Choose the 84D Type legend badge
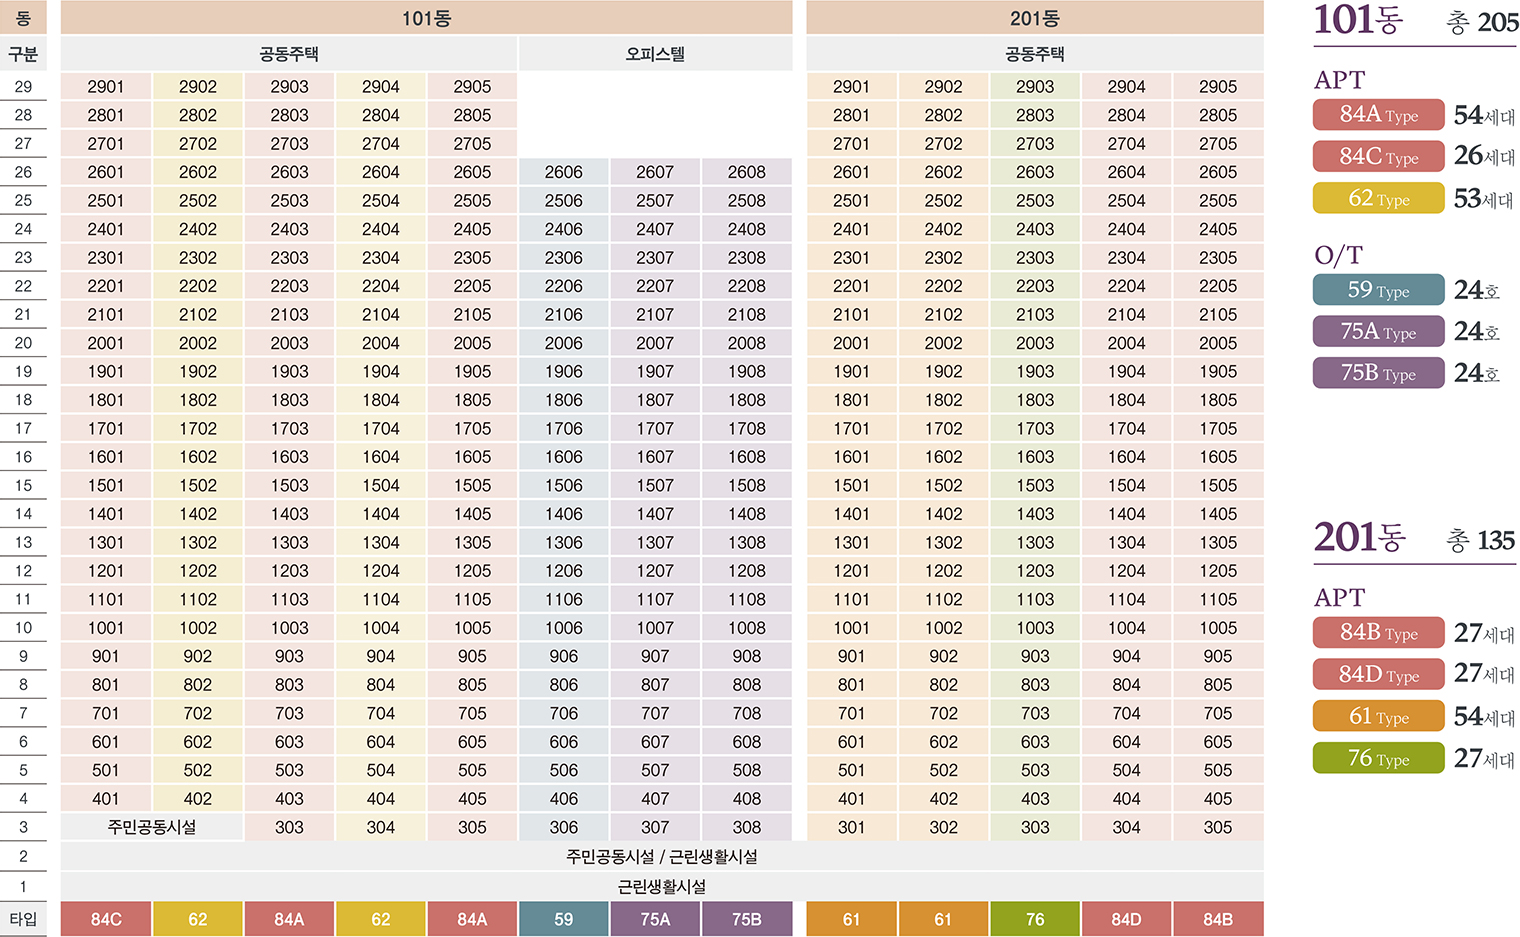 point(1378,674)
